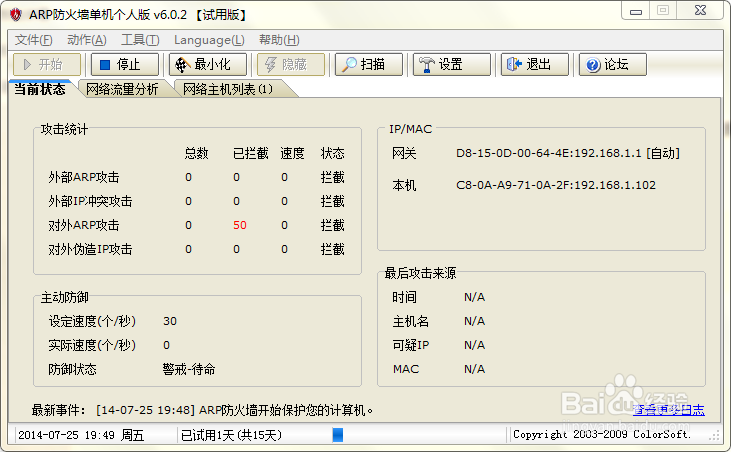Screen dimensions: 731x452
Task: Click 拦截 status for 对外伪造IP攻击
Action: pos(332,249)
